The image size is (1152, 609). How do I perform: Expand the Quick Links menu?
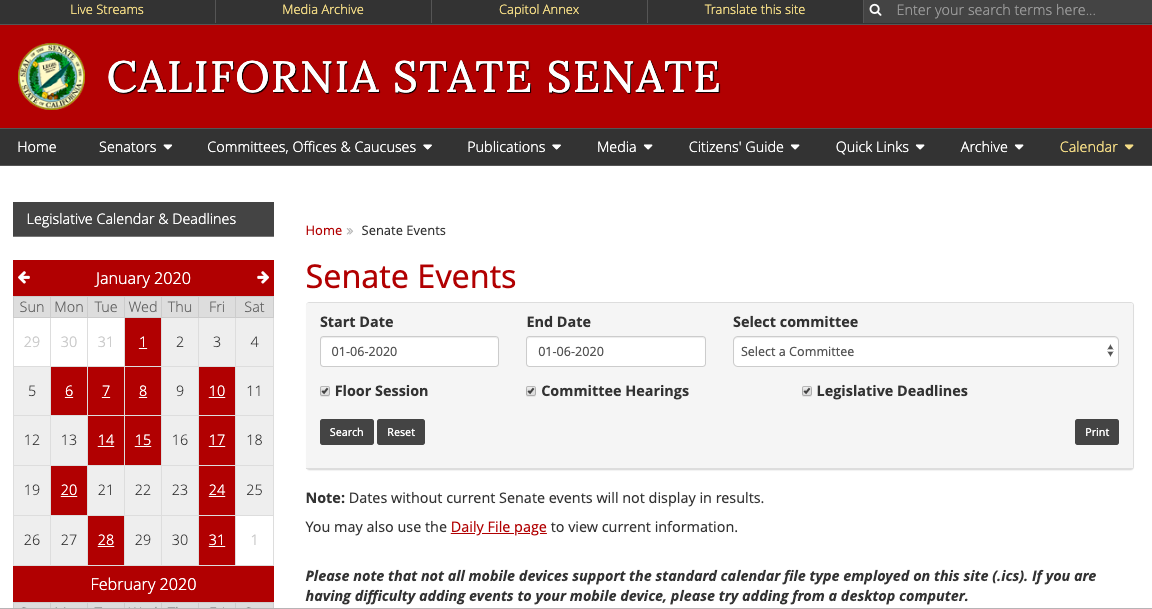pyautogui.click(x=879, y=147)
